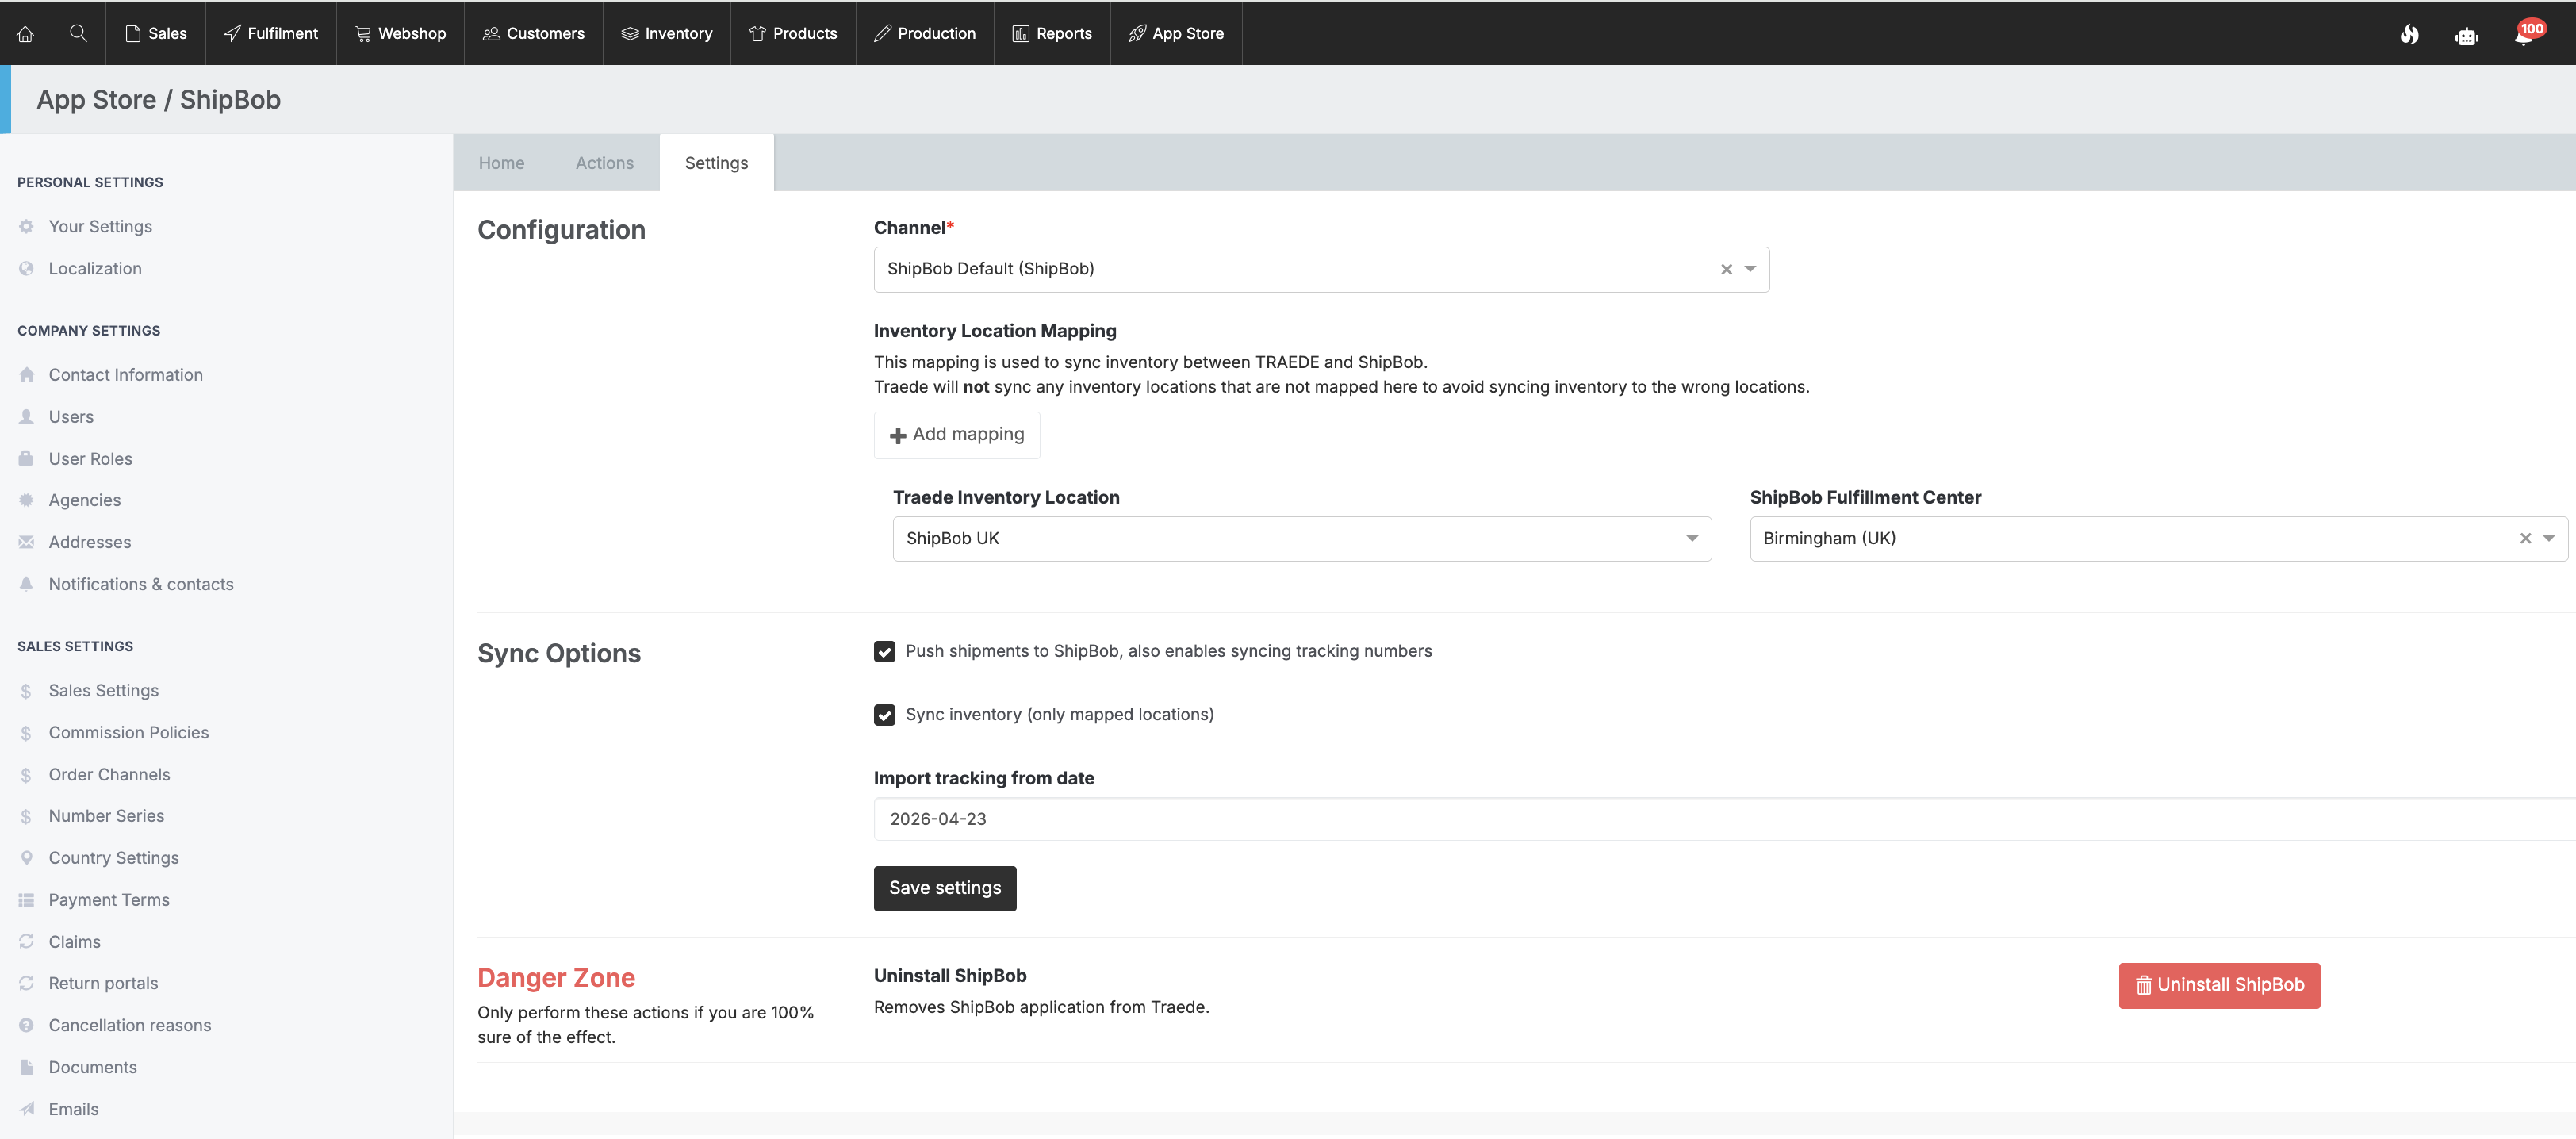Open the robot assistant icon
This screenshot has width=2576, height=1139.
point(2466,36)
